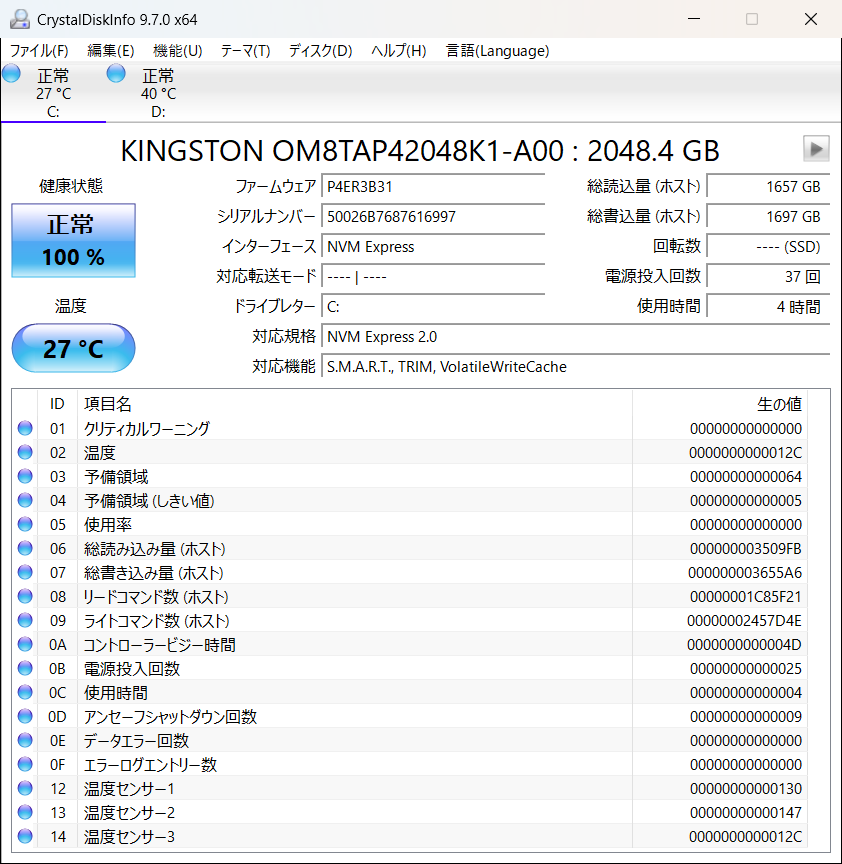The image size is (842, 864).
Task: Click raw value 000000003509FB
Action: [746, 549]
